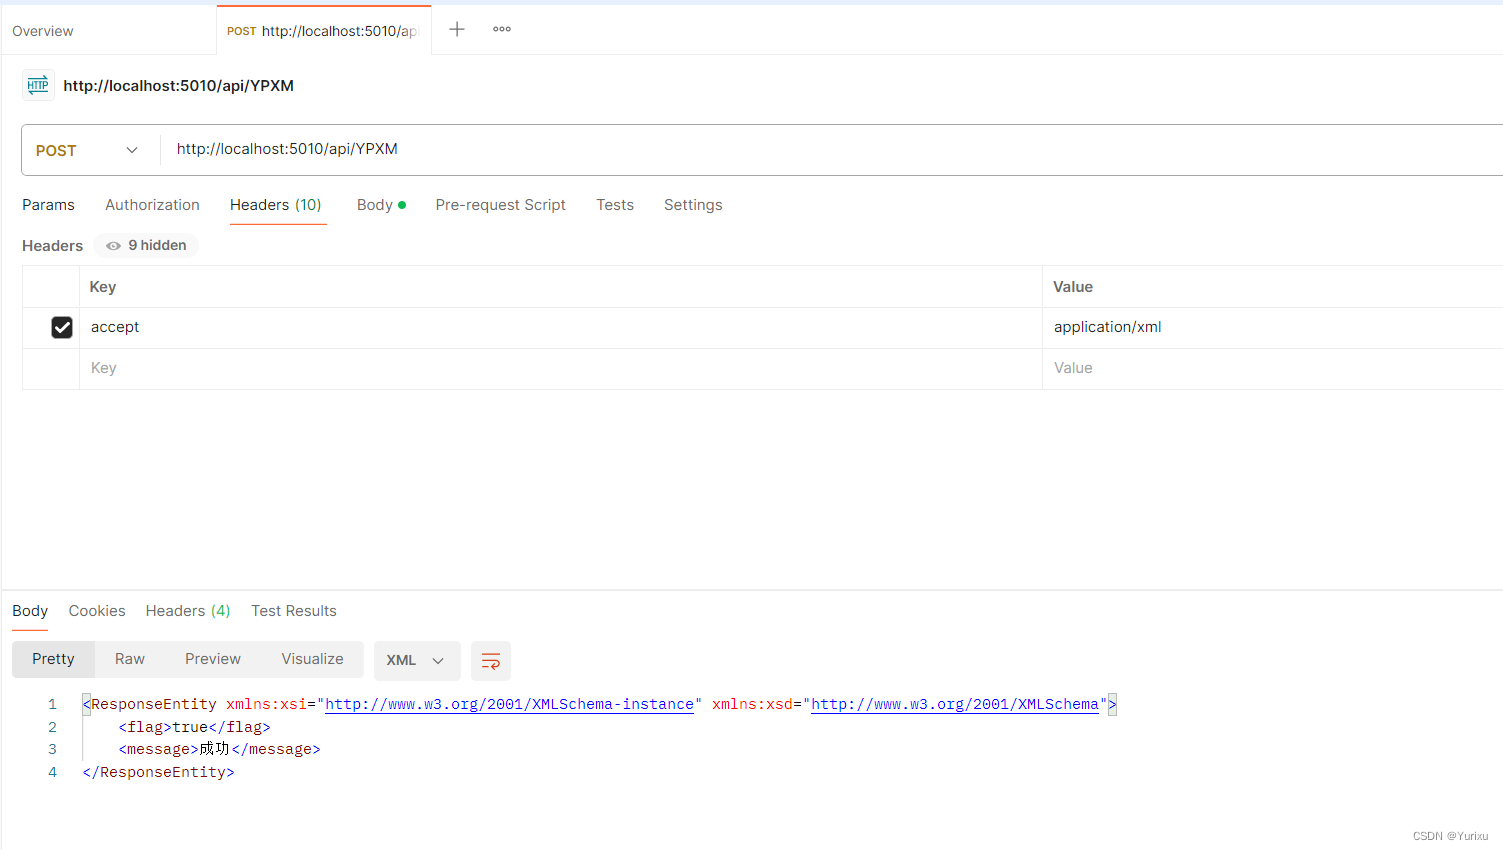
Task: Select the Raw view button
Action: click(130, 659)
